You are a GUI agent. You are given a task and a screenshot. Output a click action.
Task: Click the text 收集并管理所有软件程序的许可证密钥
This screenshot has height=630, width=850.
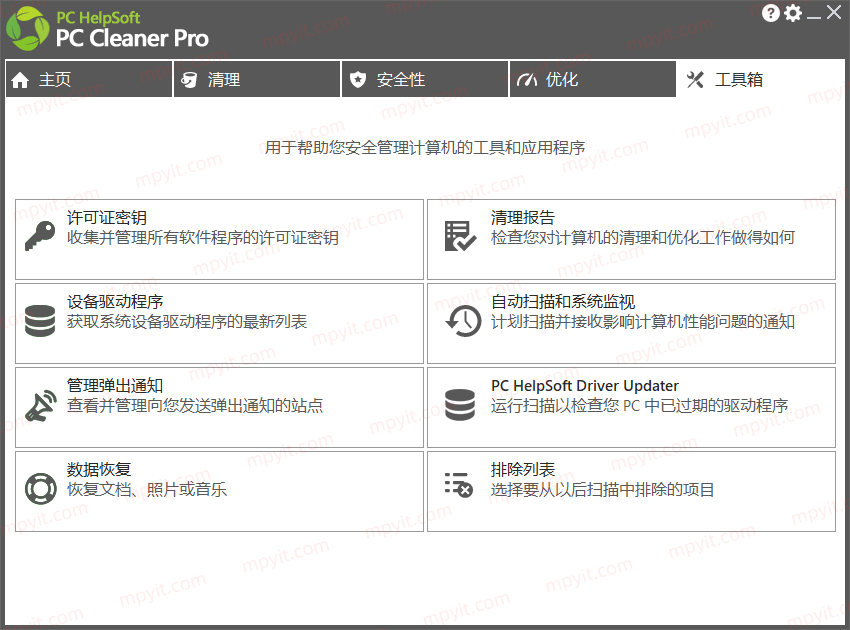tap(203, 237)
